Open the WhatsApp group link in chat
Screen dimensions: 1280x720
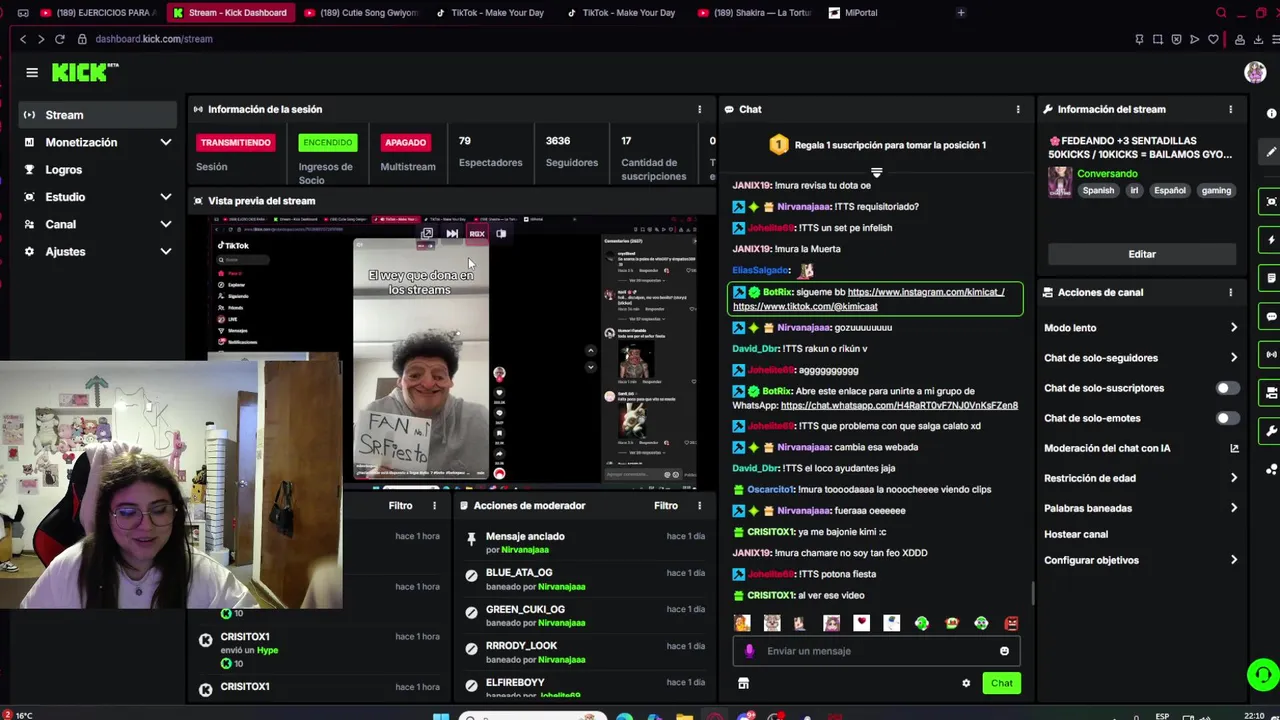[x=899, y=405]
